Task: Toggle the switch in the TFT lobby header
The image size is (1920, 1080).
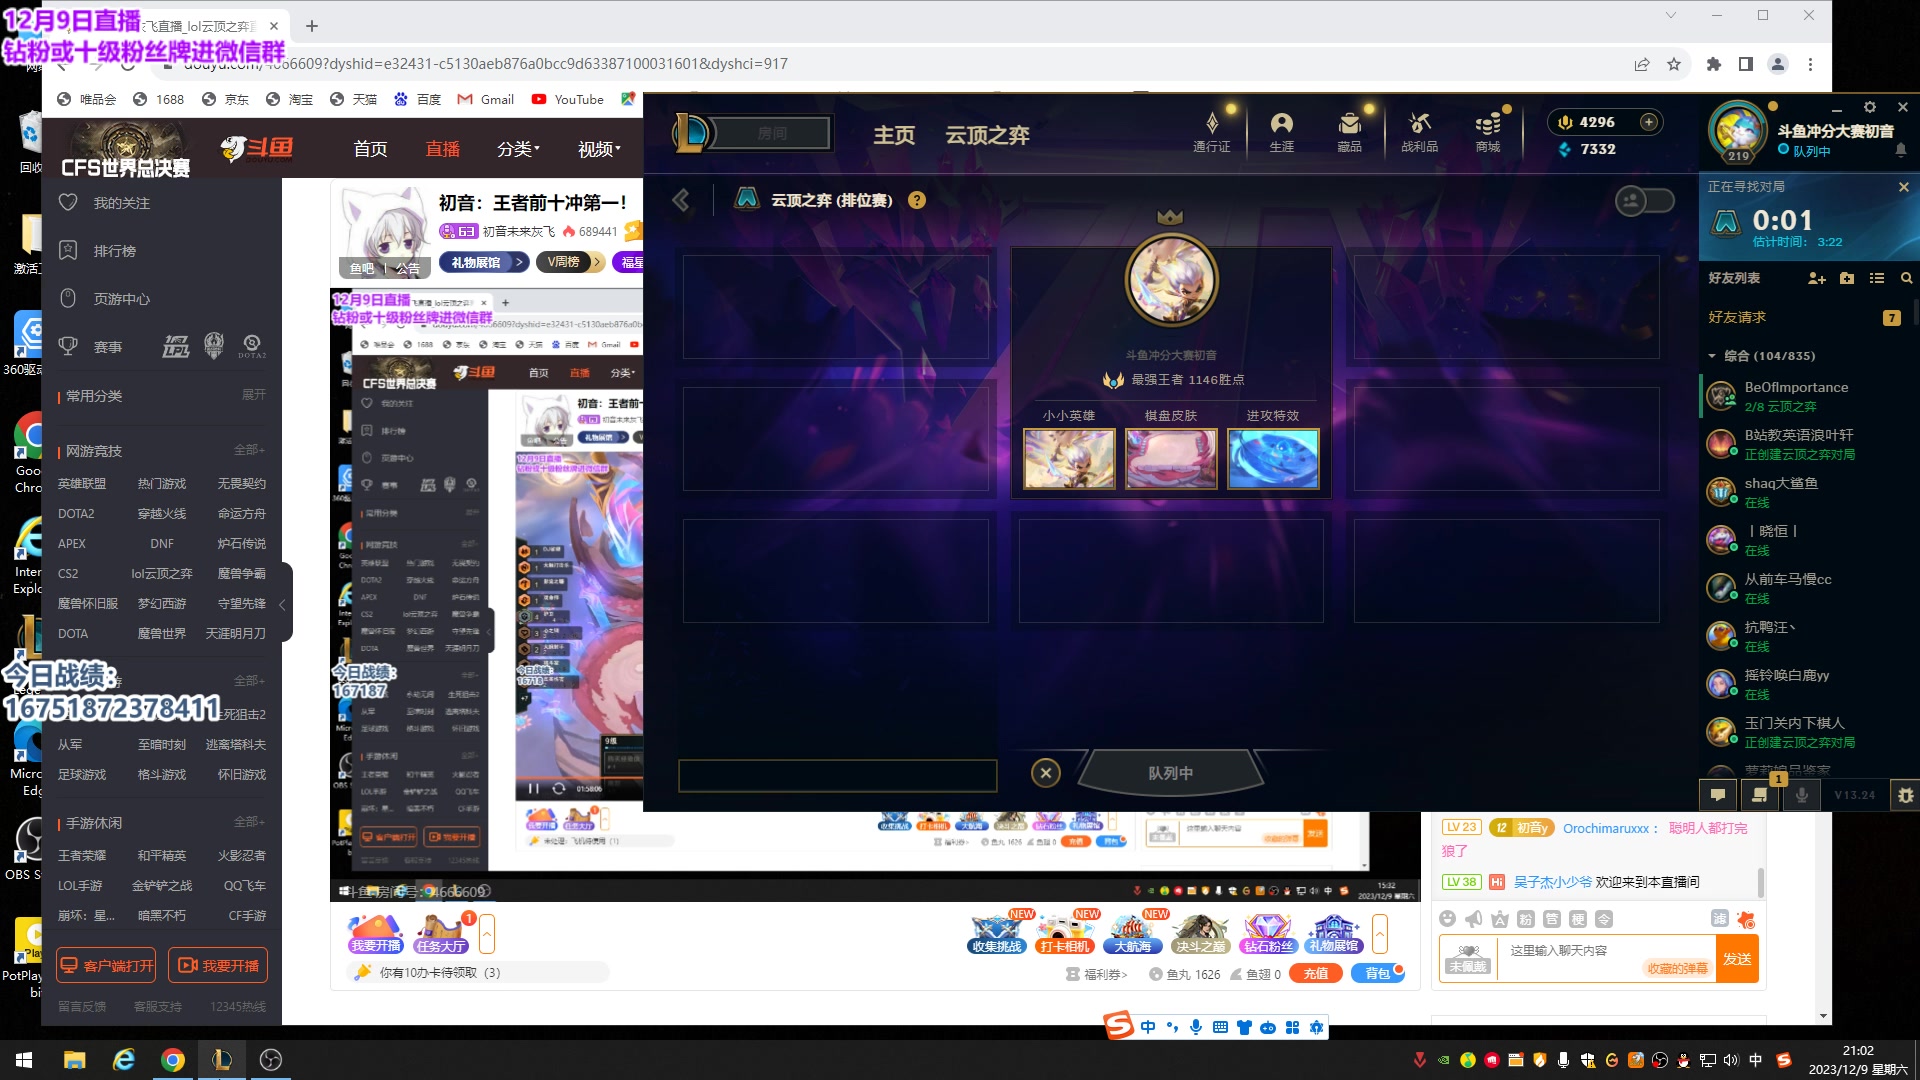Action: (1646, 200)
